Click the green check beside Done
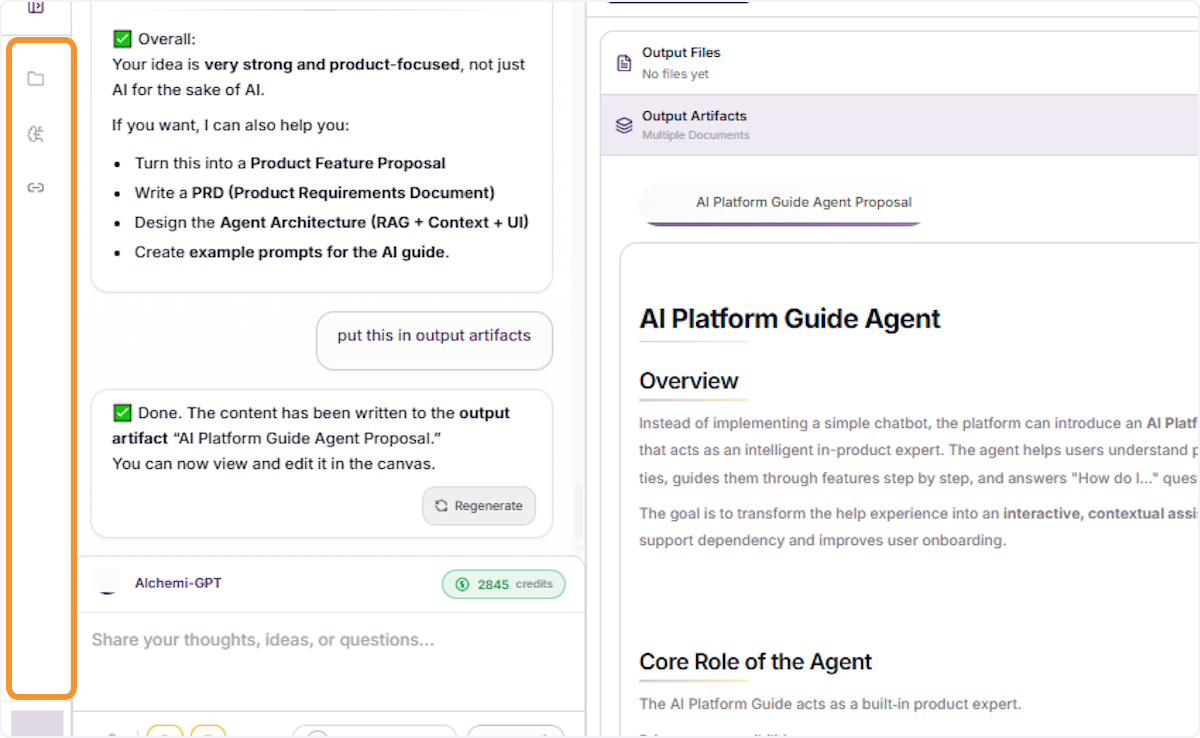This screenshot has width=1200, height=738. [x=122, y=413]
